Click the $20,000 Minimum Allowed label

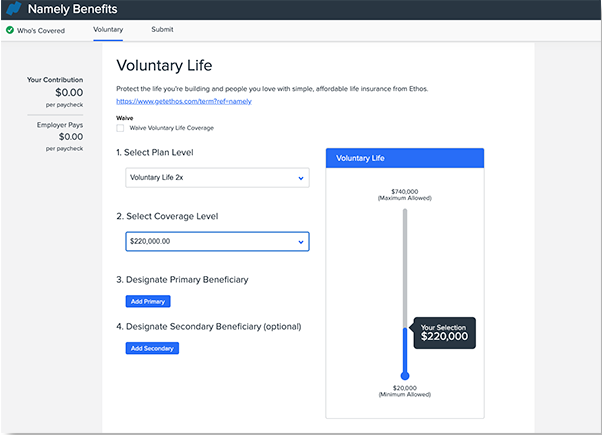click(404, 392)
